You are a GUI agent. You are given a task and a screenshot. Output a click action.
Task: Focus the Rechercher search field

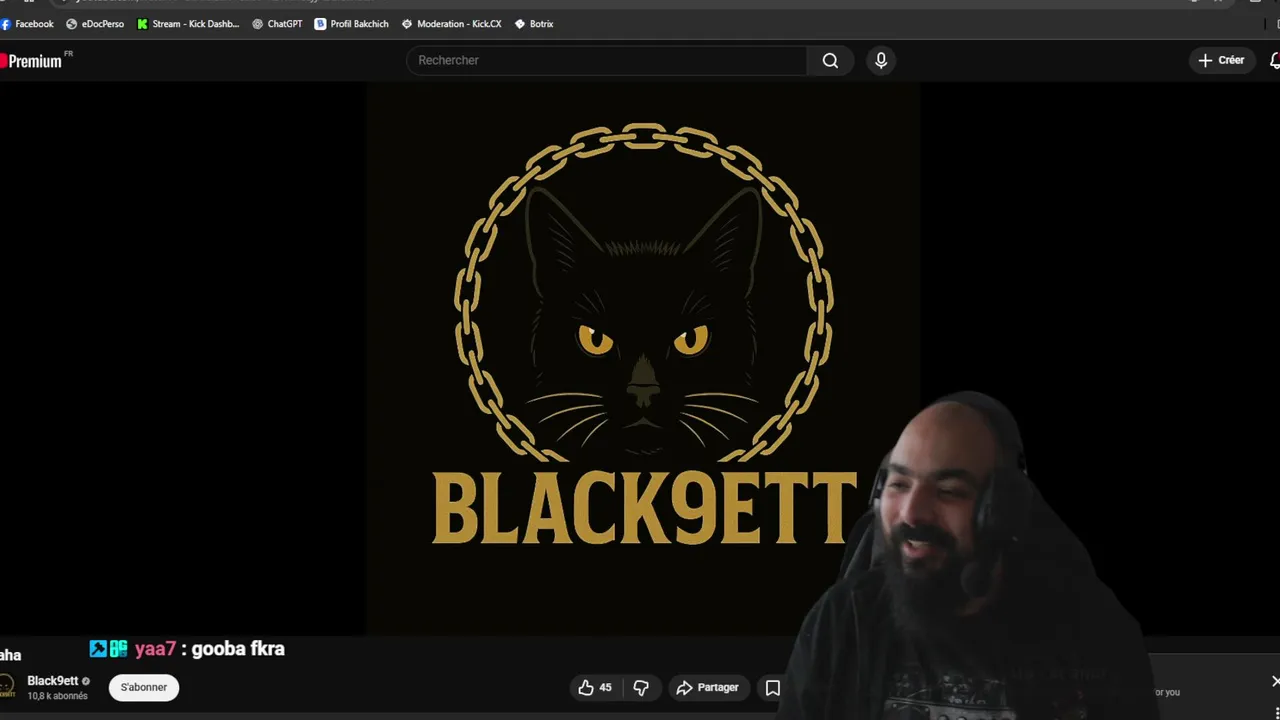click(607, 60)
